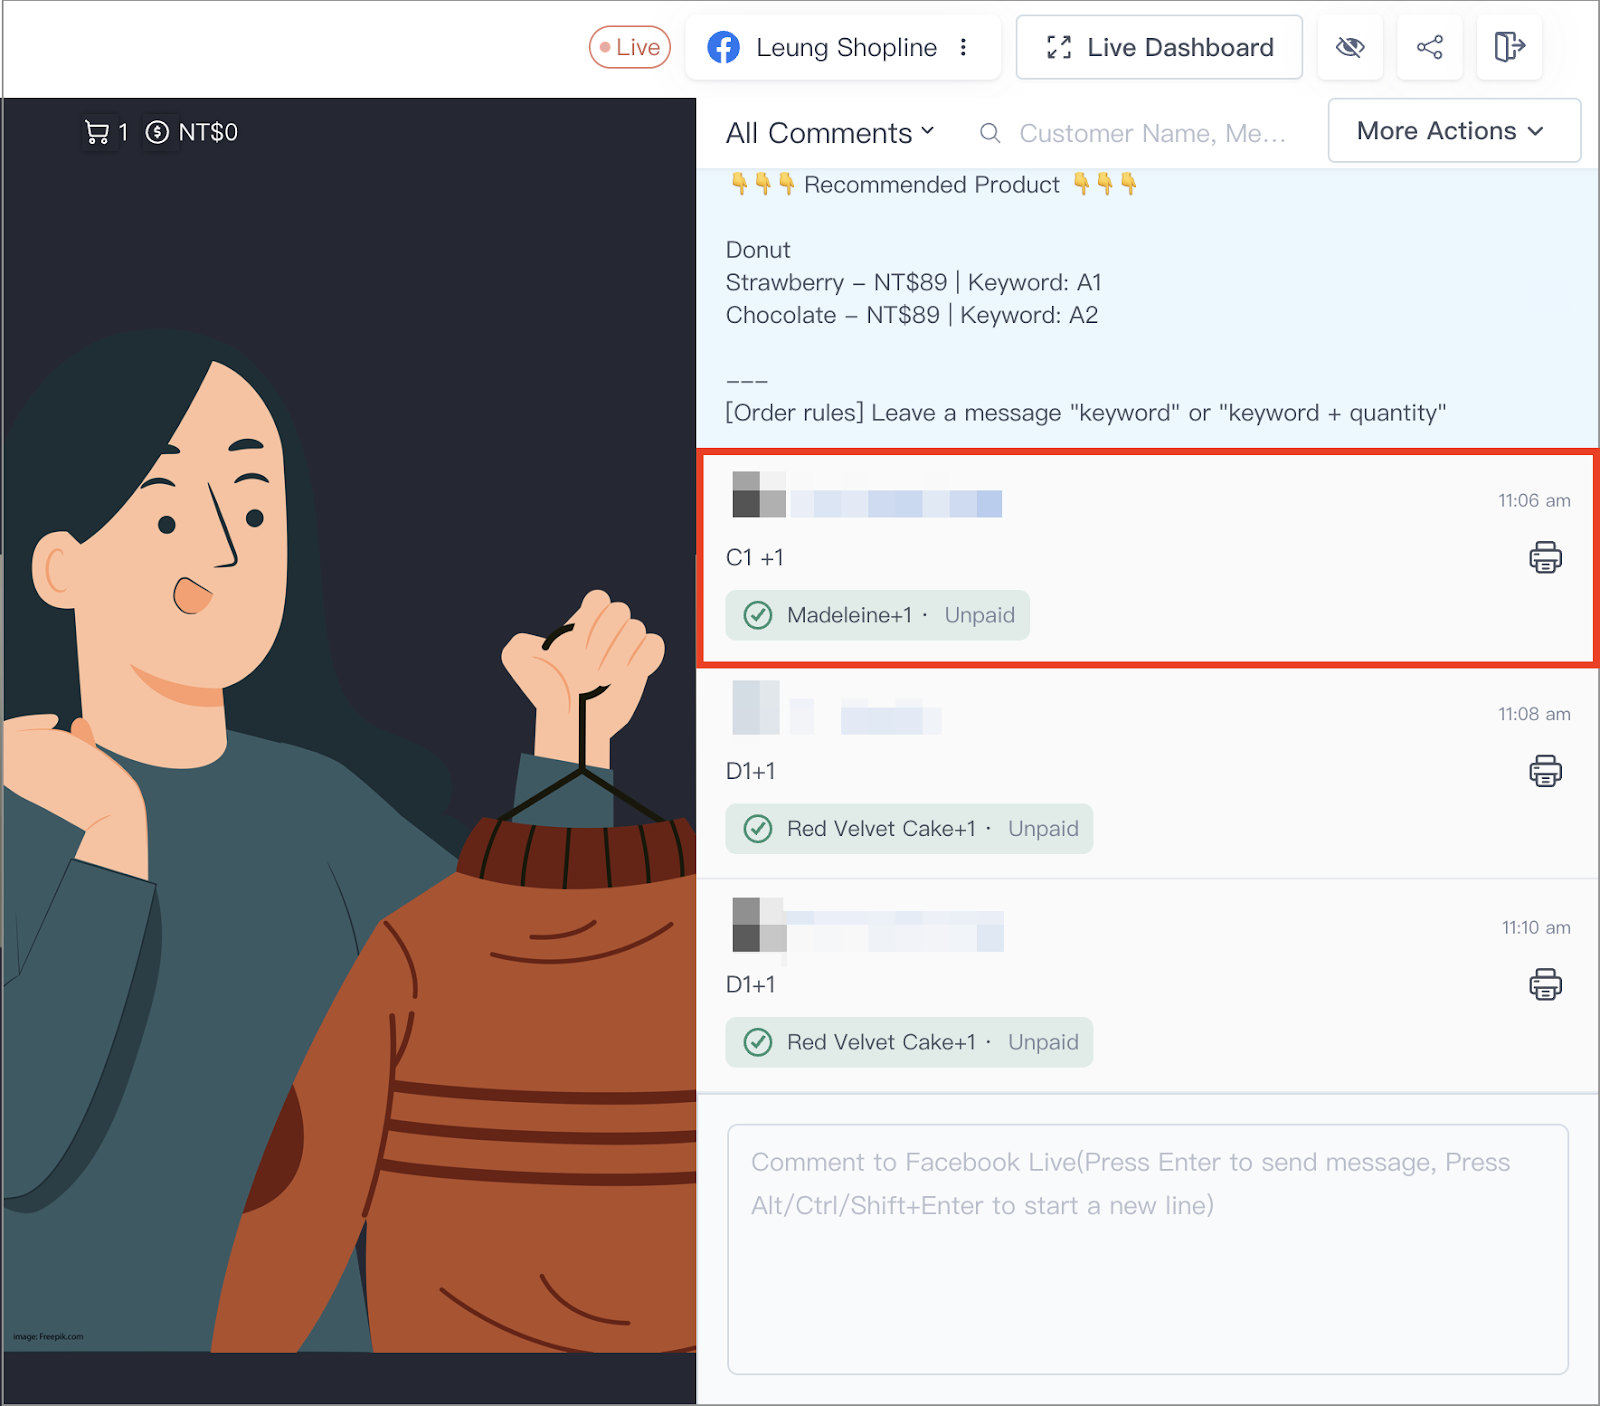Open the Live Dashboard
Screen dimensions: 1600x1406
1158,46
